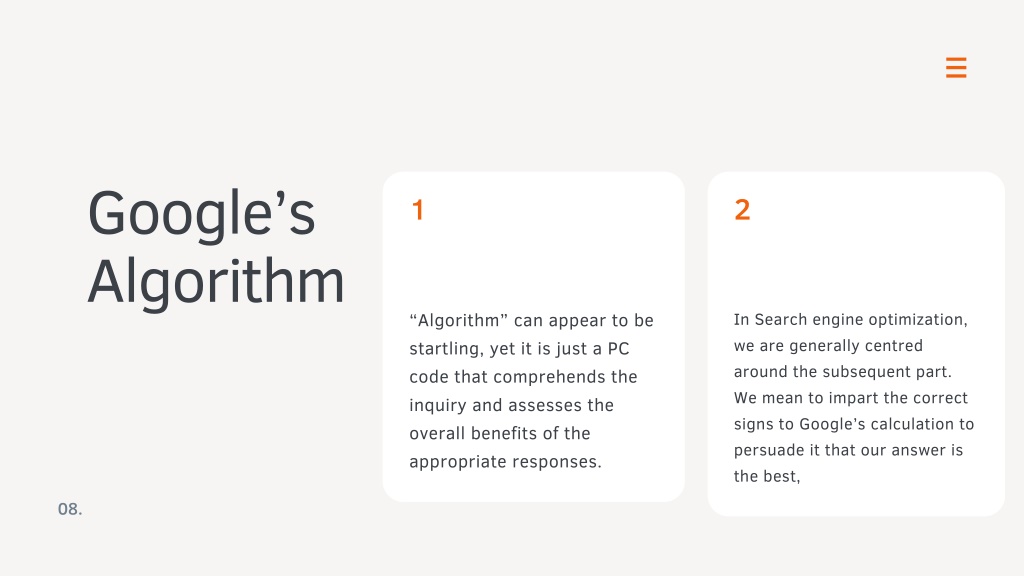Click the text 'appropriate responses.'
The width and height of the screenshot is (1024, 576).
click(x=505, y=462)
